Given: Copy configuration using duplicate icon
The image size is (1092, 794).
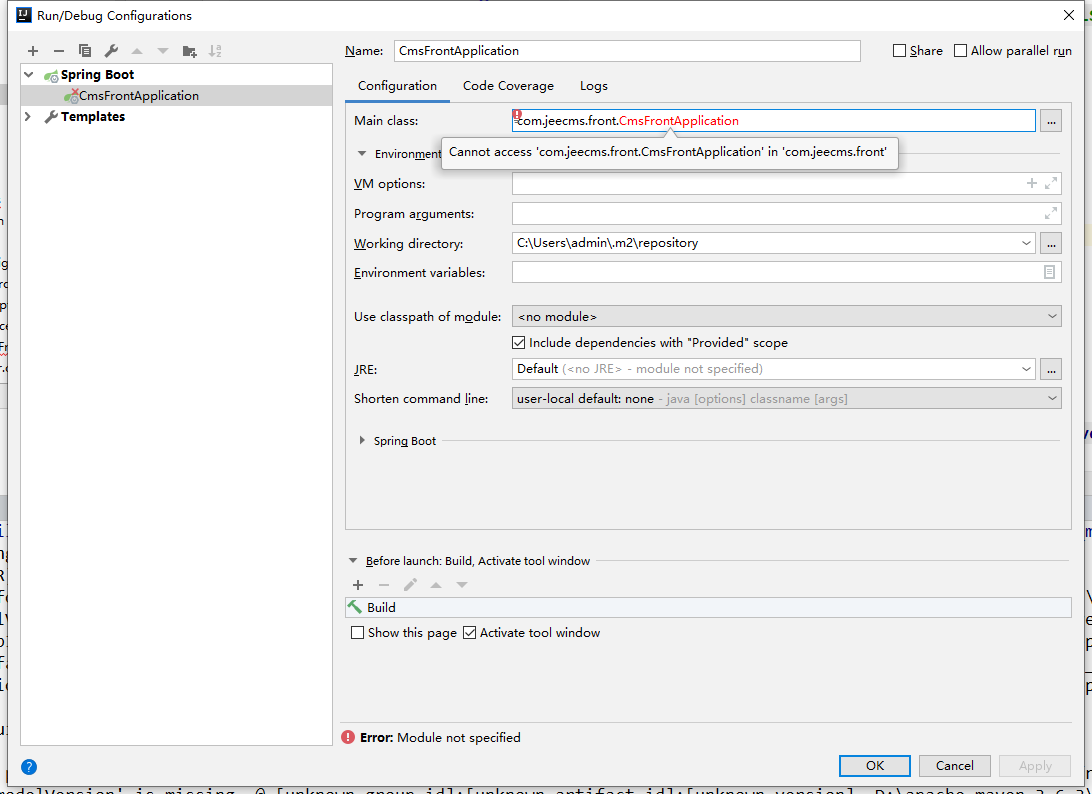Looking at the screenshot, I should click(x=85, y=51).
